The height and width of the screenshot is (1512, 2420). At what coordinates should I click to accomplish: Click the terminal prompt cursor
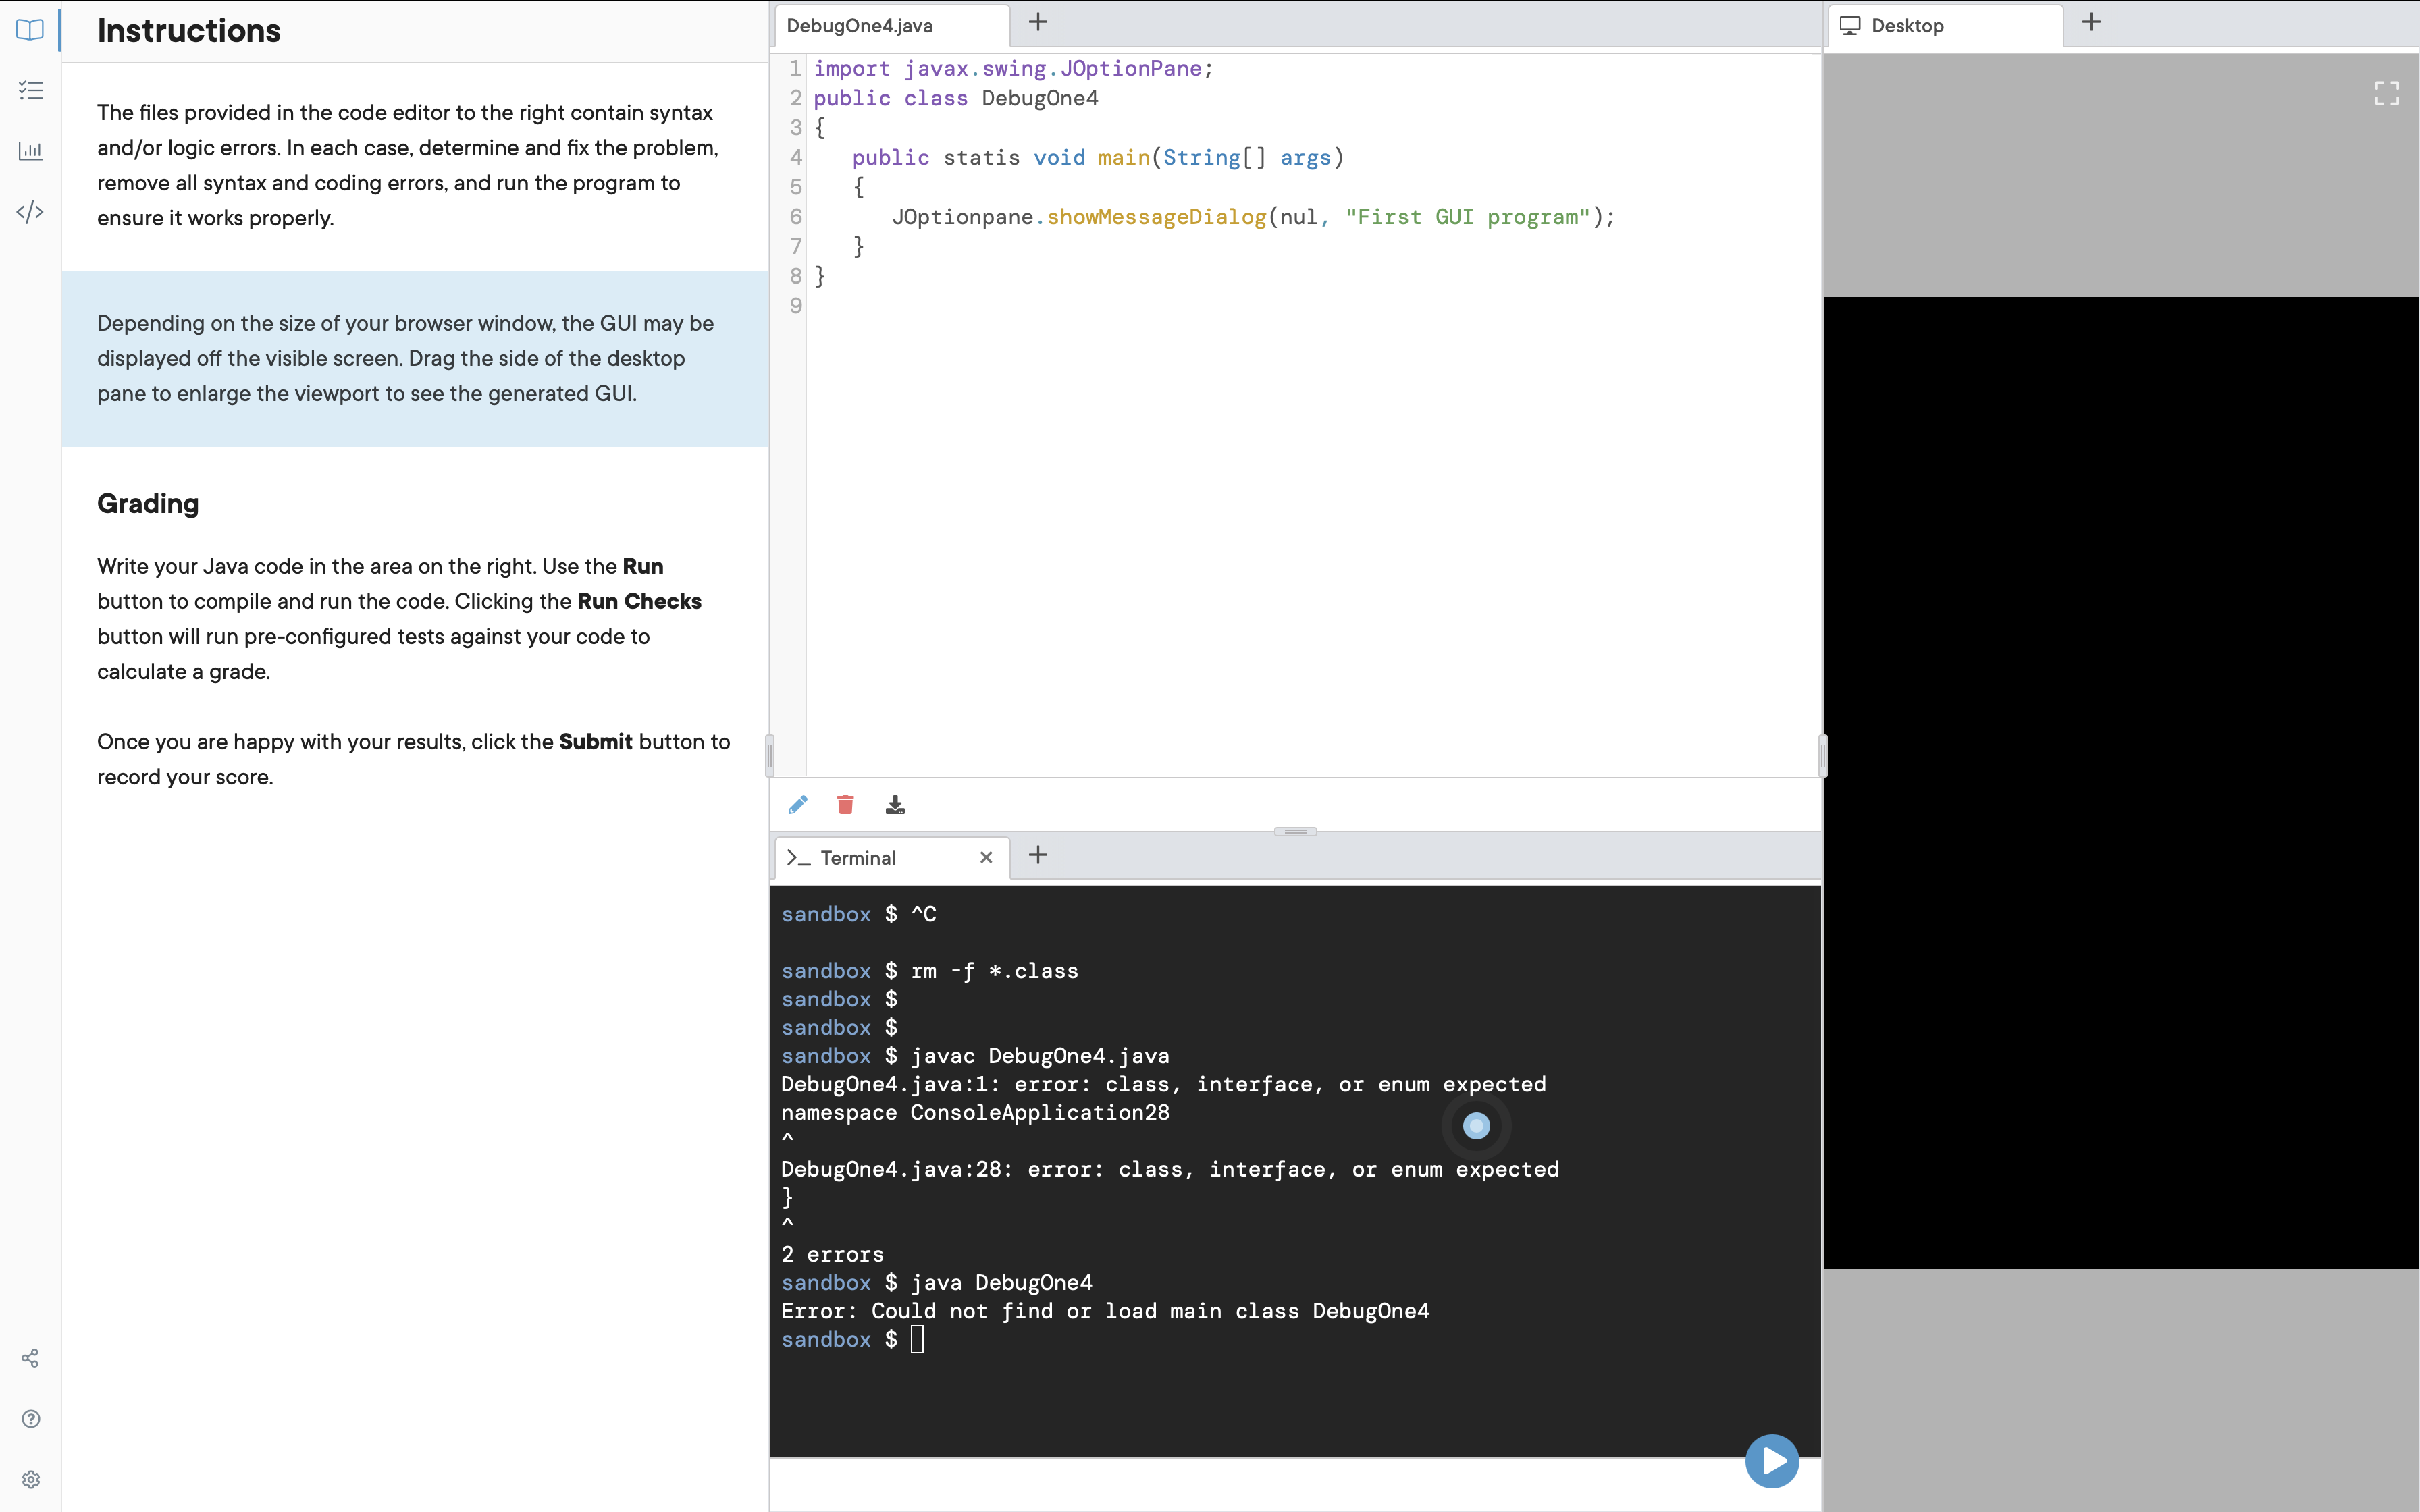[x=917, y=1340]
